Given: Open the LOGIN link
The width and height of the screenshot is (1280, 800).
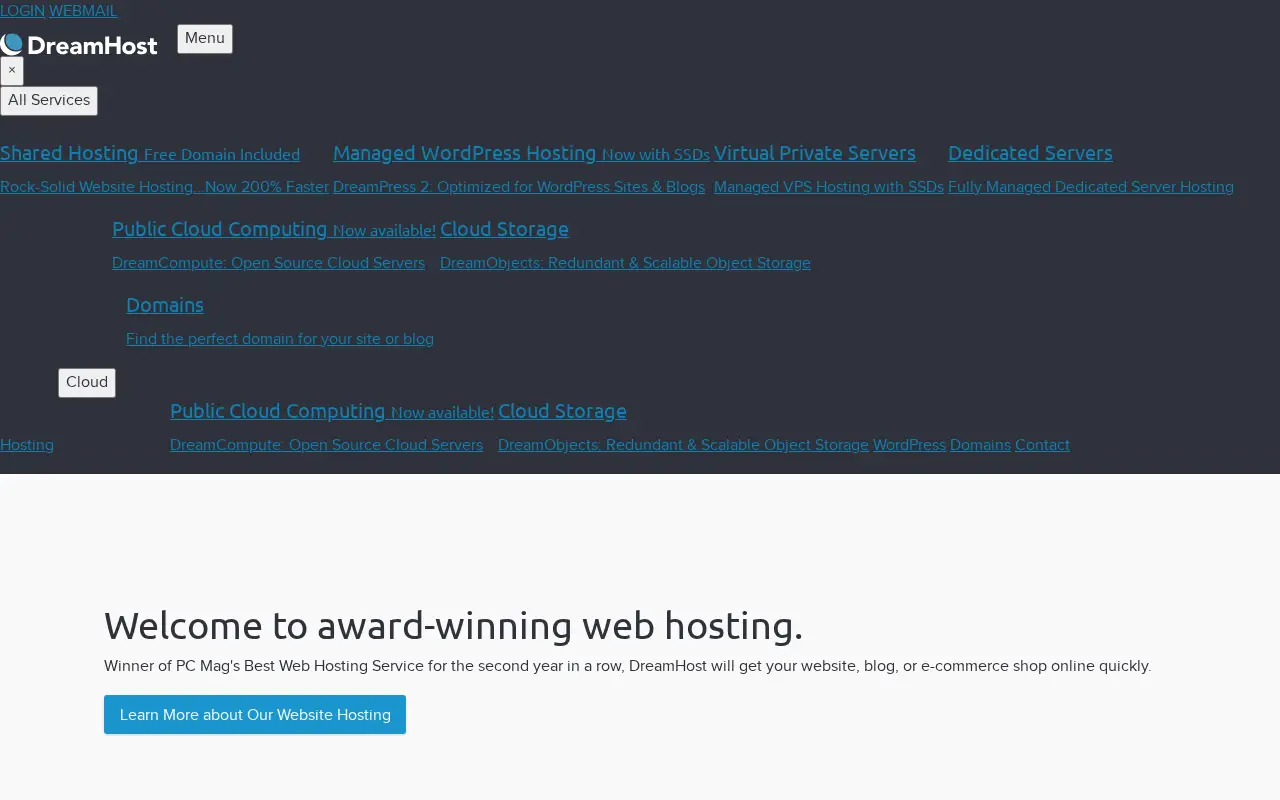Looking at the screenshot, I should [x=22, y=11].
